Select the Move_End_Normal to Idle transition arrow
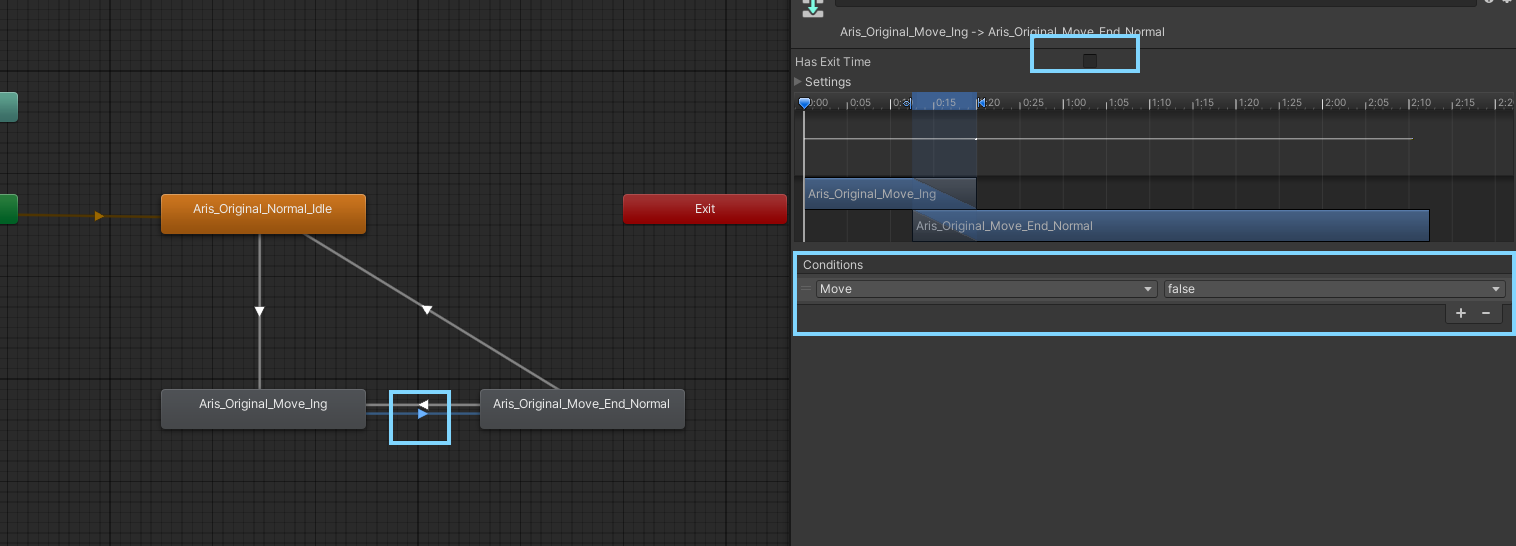The height and width of the screenshot is (546, 1516). (x=426, y=310)
